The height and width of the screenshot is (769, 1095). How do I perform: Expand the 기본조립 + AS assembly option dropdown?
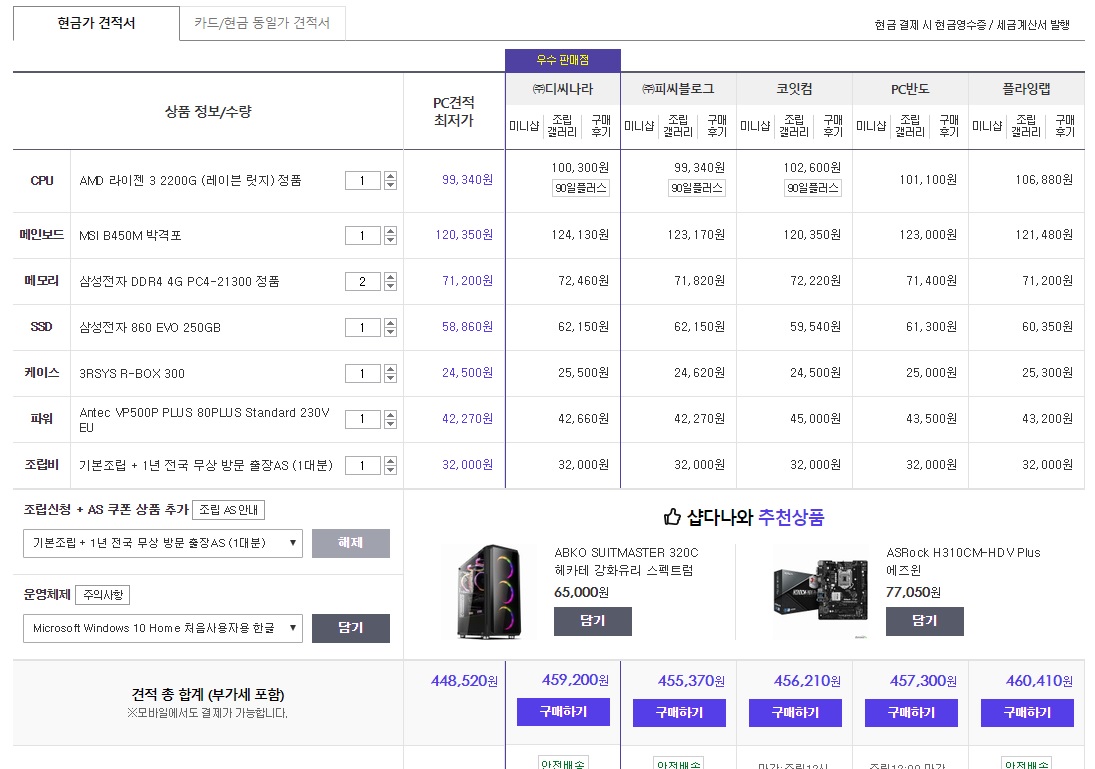[x=163, y=543]
